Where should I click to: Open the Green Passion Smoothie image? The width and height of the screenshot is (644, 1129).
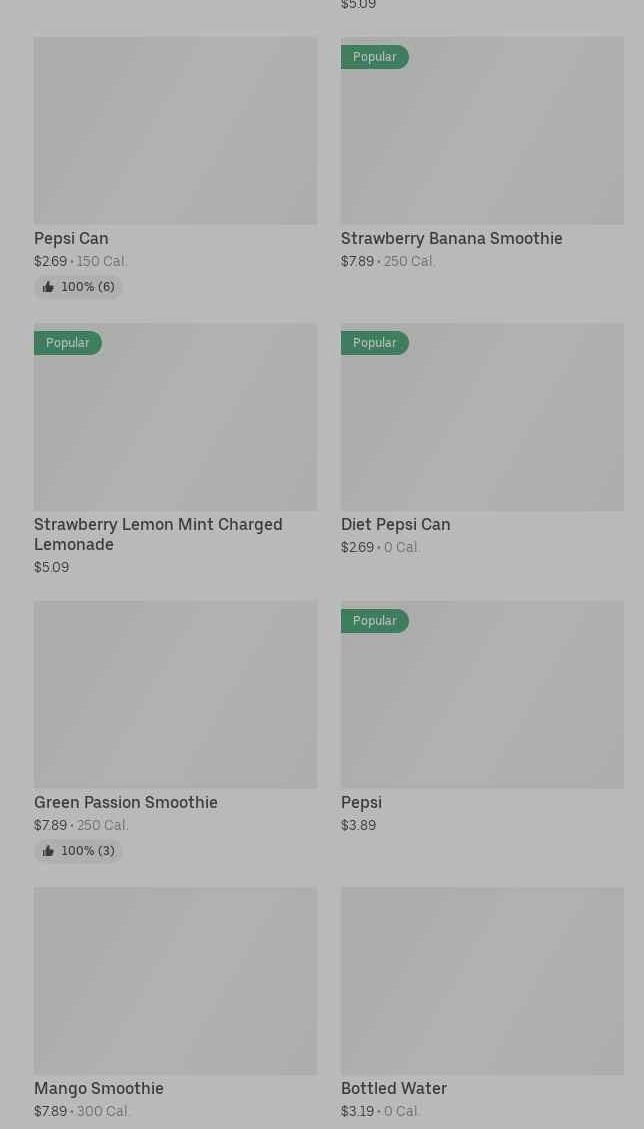pos(175,694)
